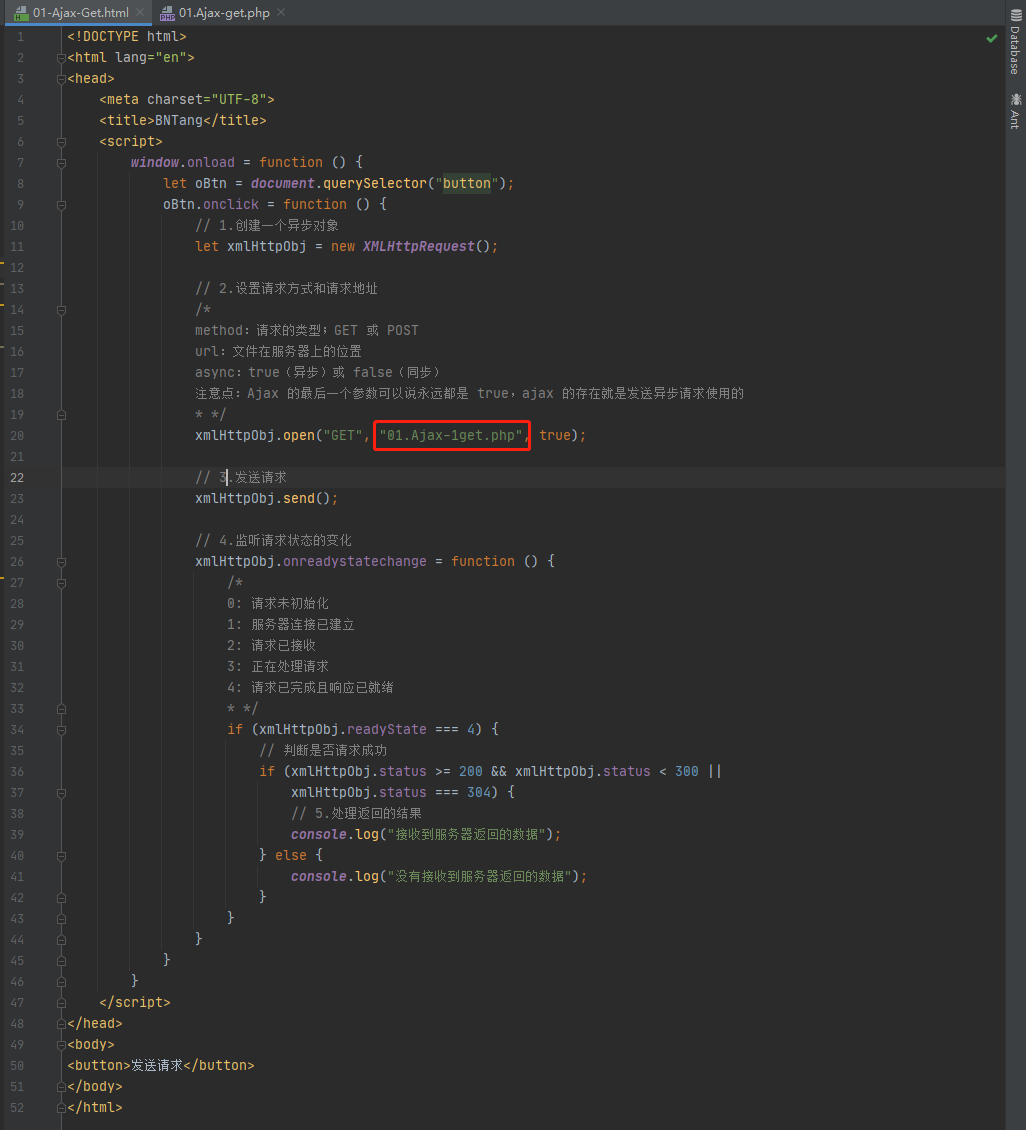This screenshot has height=1130, width=1026.
Task: Collapse the html lang="en" block on line 2
Action: point(61,58)
